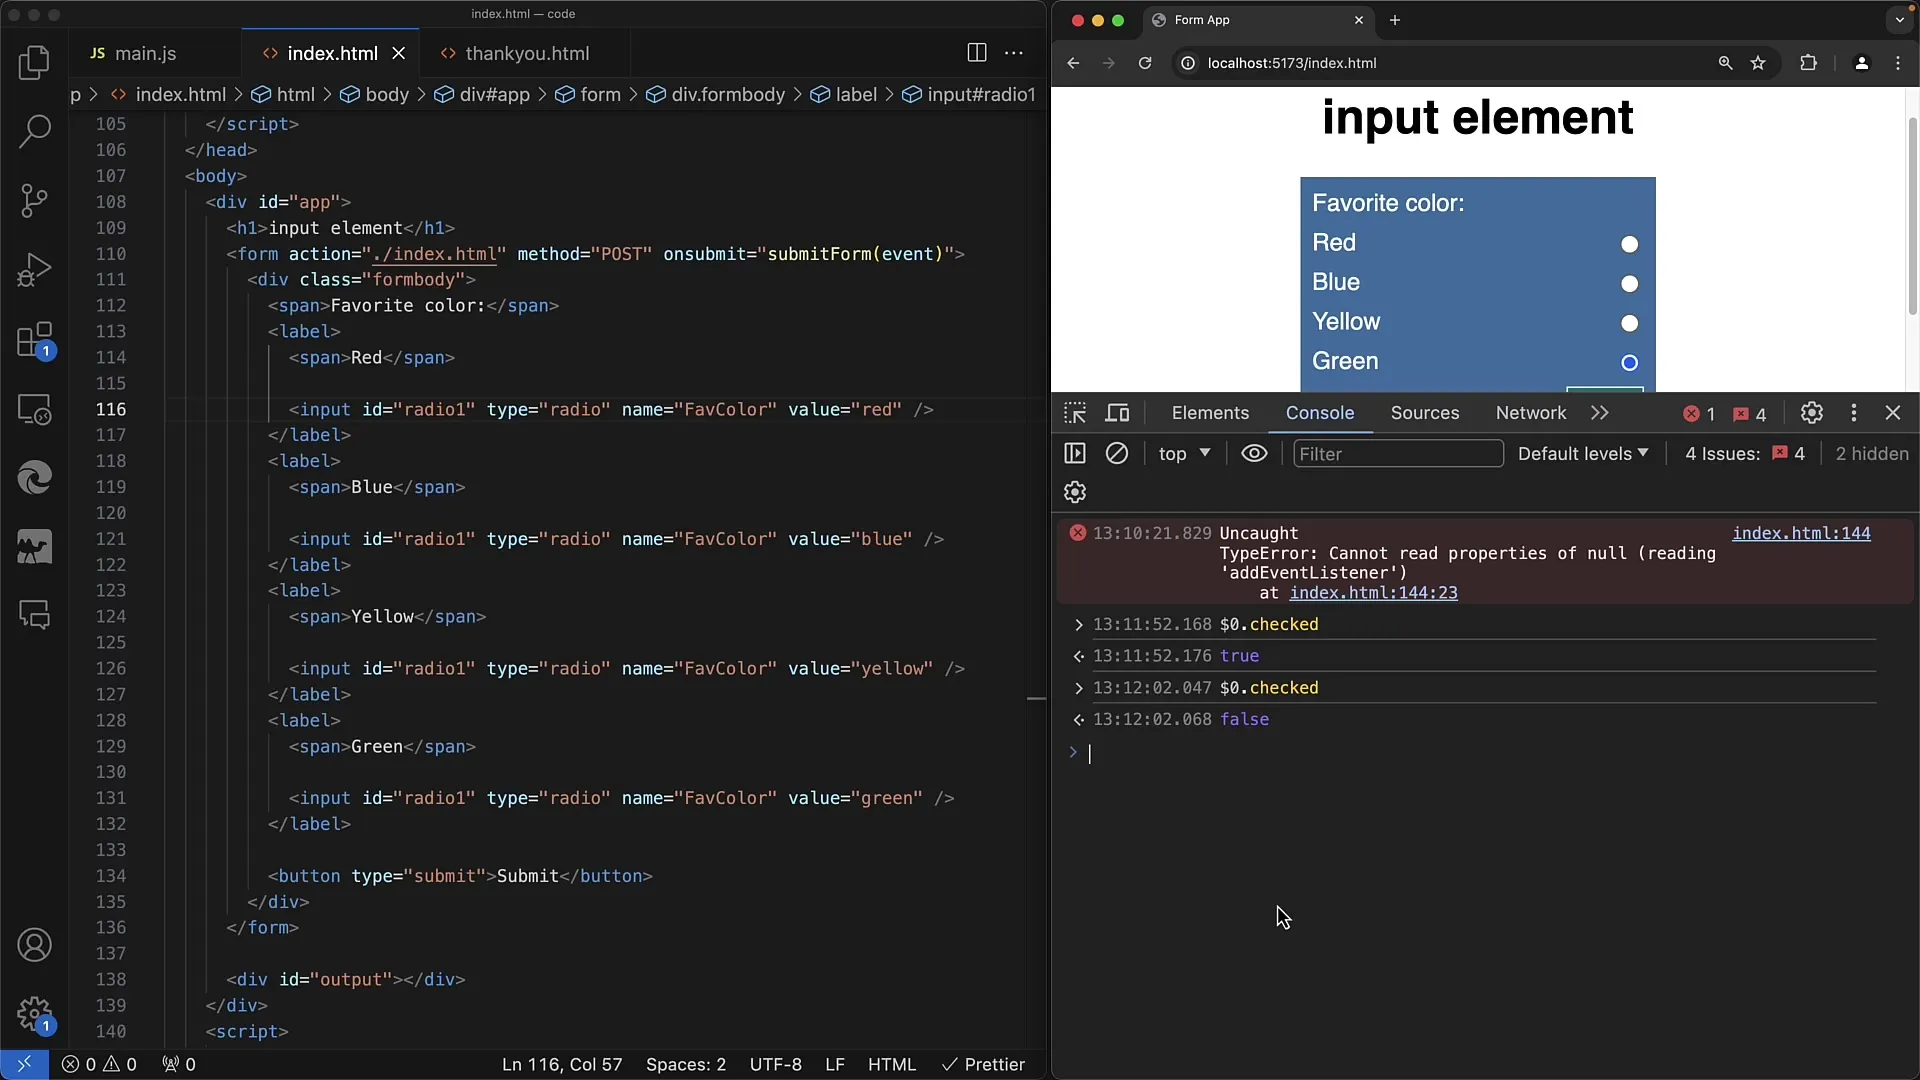Select the Yellow radio button option
The width and height of the screenshot is (1920, 1080).
coord(1630,322)
